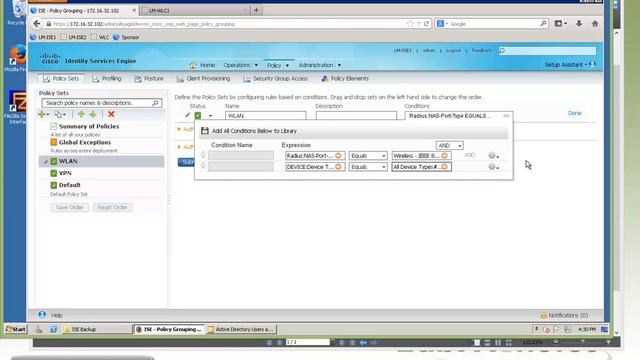Open gear actions for the DEVICE condition row

pyautogui.click(x=493, y=167)
